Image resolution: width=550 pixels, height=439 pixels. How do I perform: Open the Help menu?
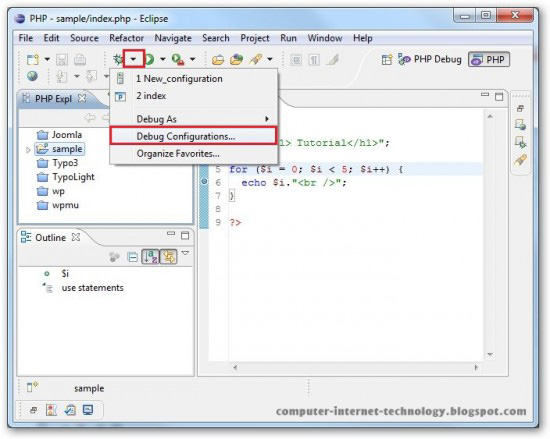coord(363,38)
